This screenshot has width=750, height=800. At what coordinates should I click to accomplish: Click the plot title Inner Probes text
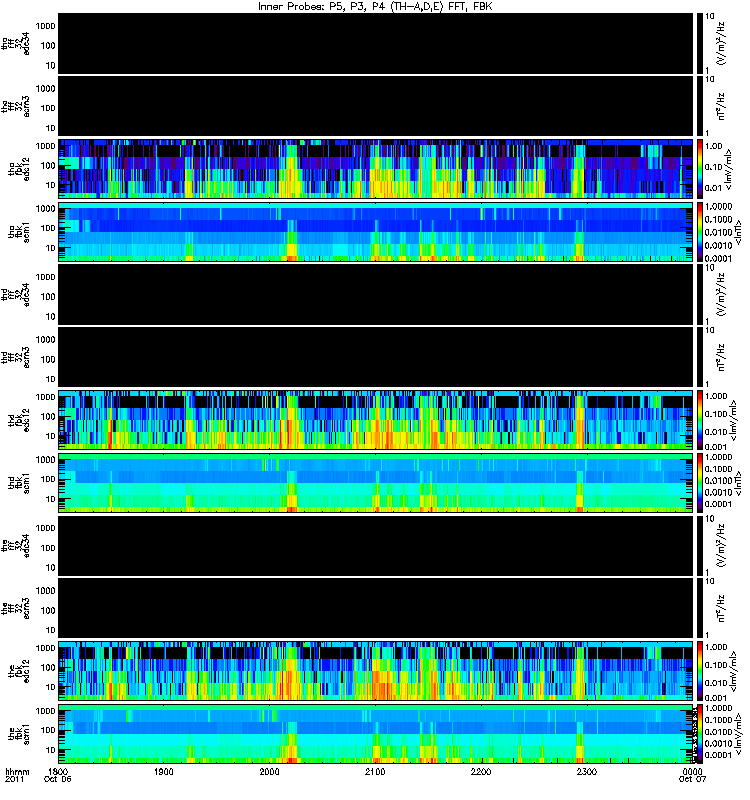[x=291, y=6]
